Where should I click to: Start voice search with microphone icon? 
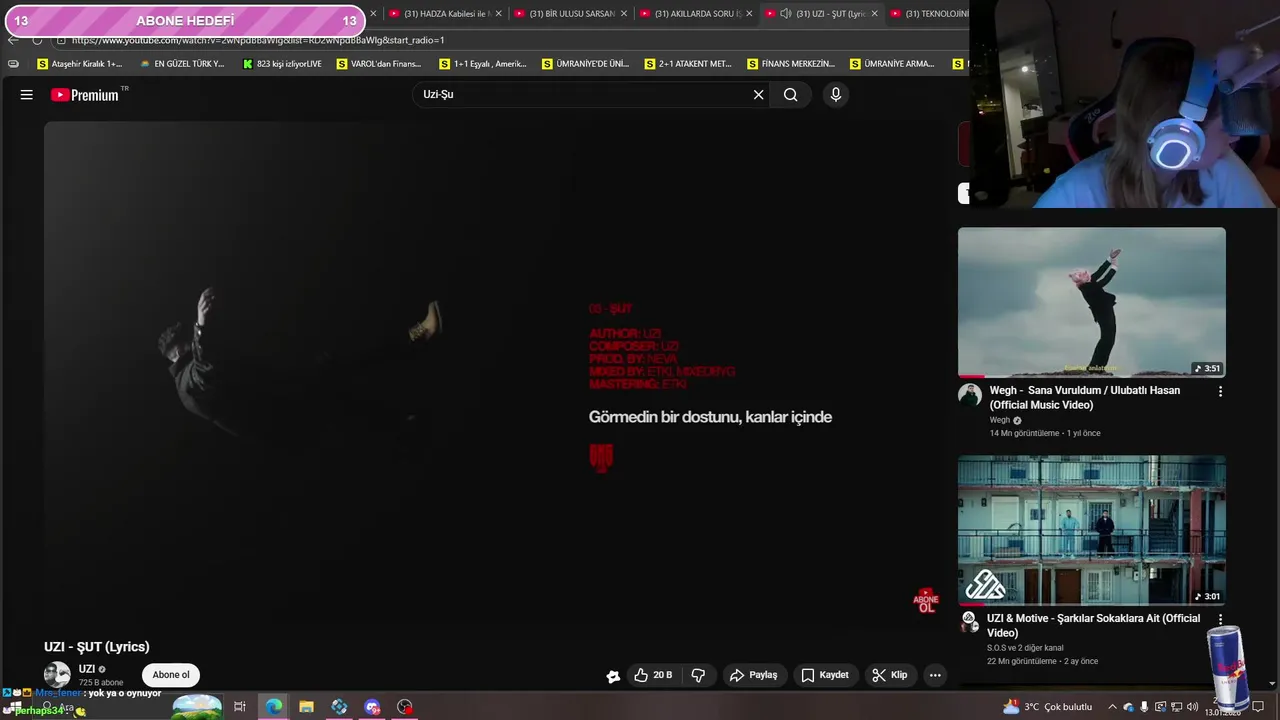(x=836, y=95)
